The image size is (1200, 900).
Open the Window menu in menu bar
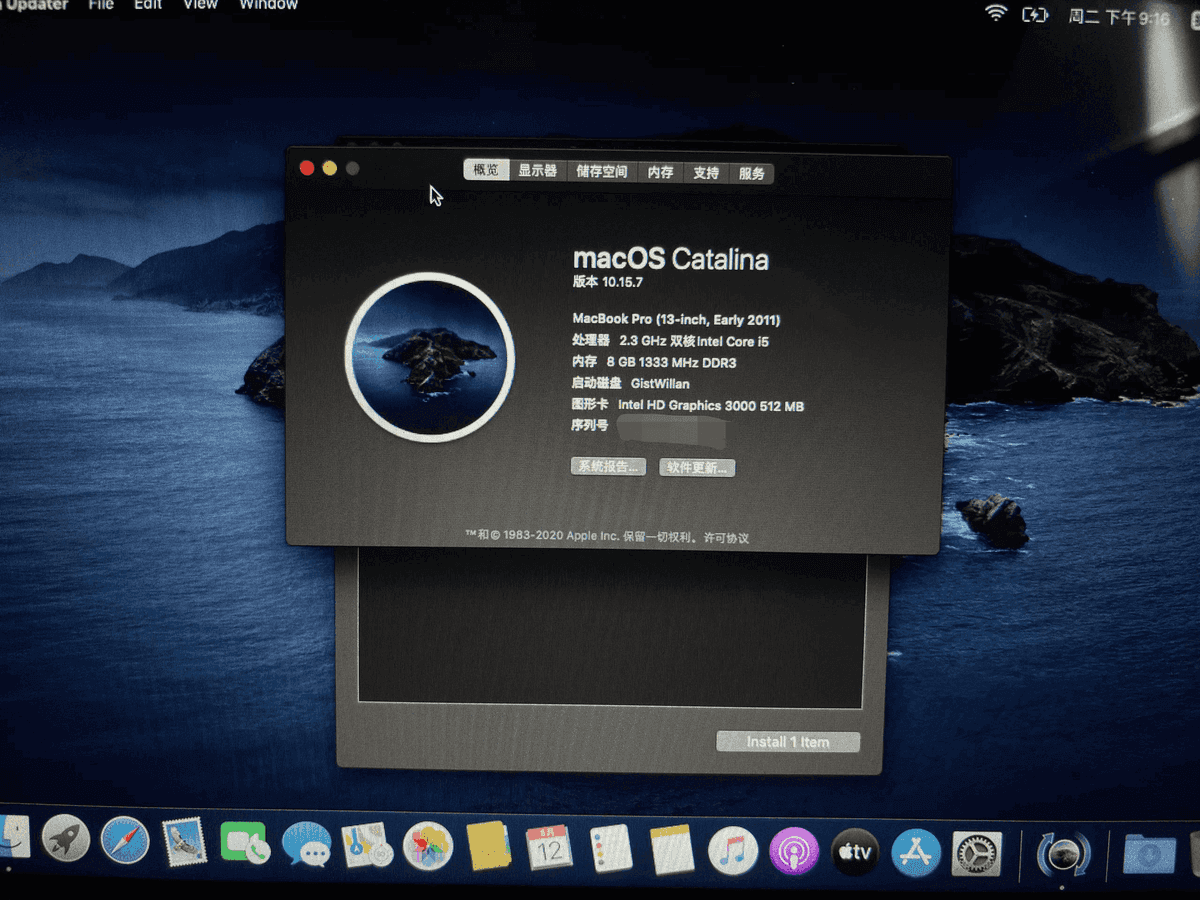[x=268, y=5]
